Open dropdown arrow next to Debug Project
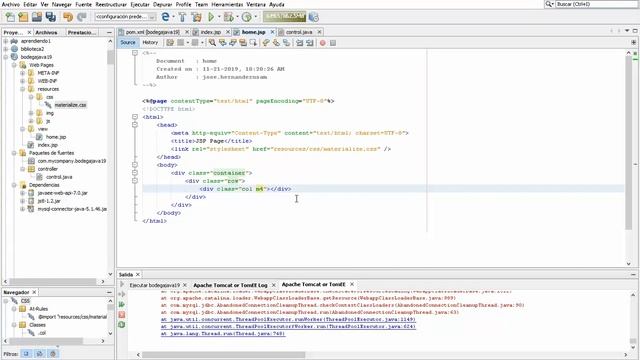The width and height of the screenshot is (640, 360). 237,17
